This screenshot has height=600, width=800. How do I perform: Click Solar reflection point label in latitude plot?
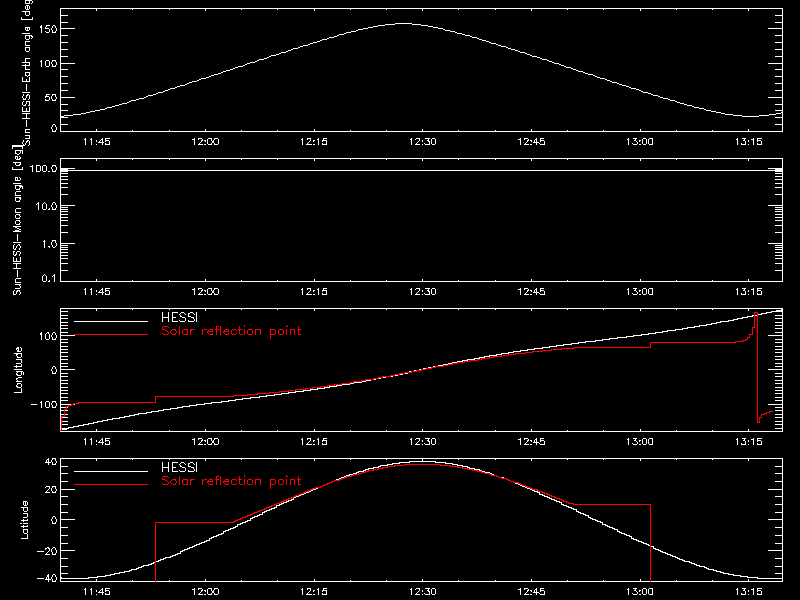click(231, 481)
